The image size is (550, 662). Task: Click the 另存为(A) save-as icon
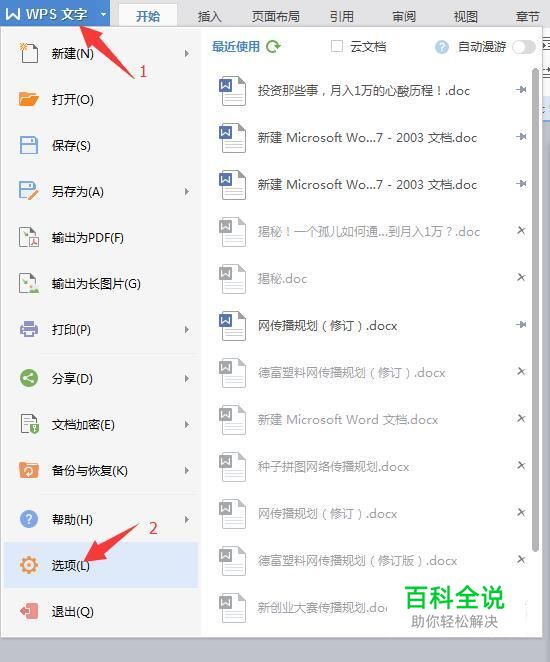[29, 191]
